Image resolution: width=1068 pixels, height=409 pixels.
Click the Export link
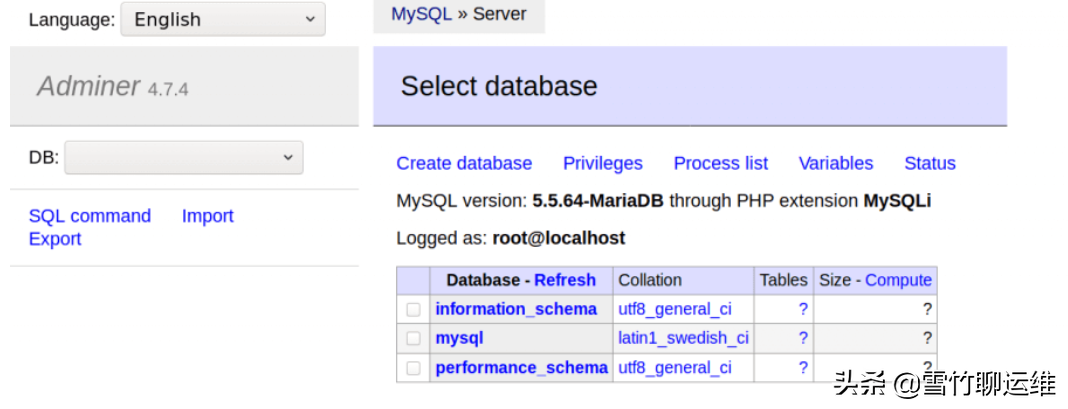pyautogui.click(x=55, y=239)
